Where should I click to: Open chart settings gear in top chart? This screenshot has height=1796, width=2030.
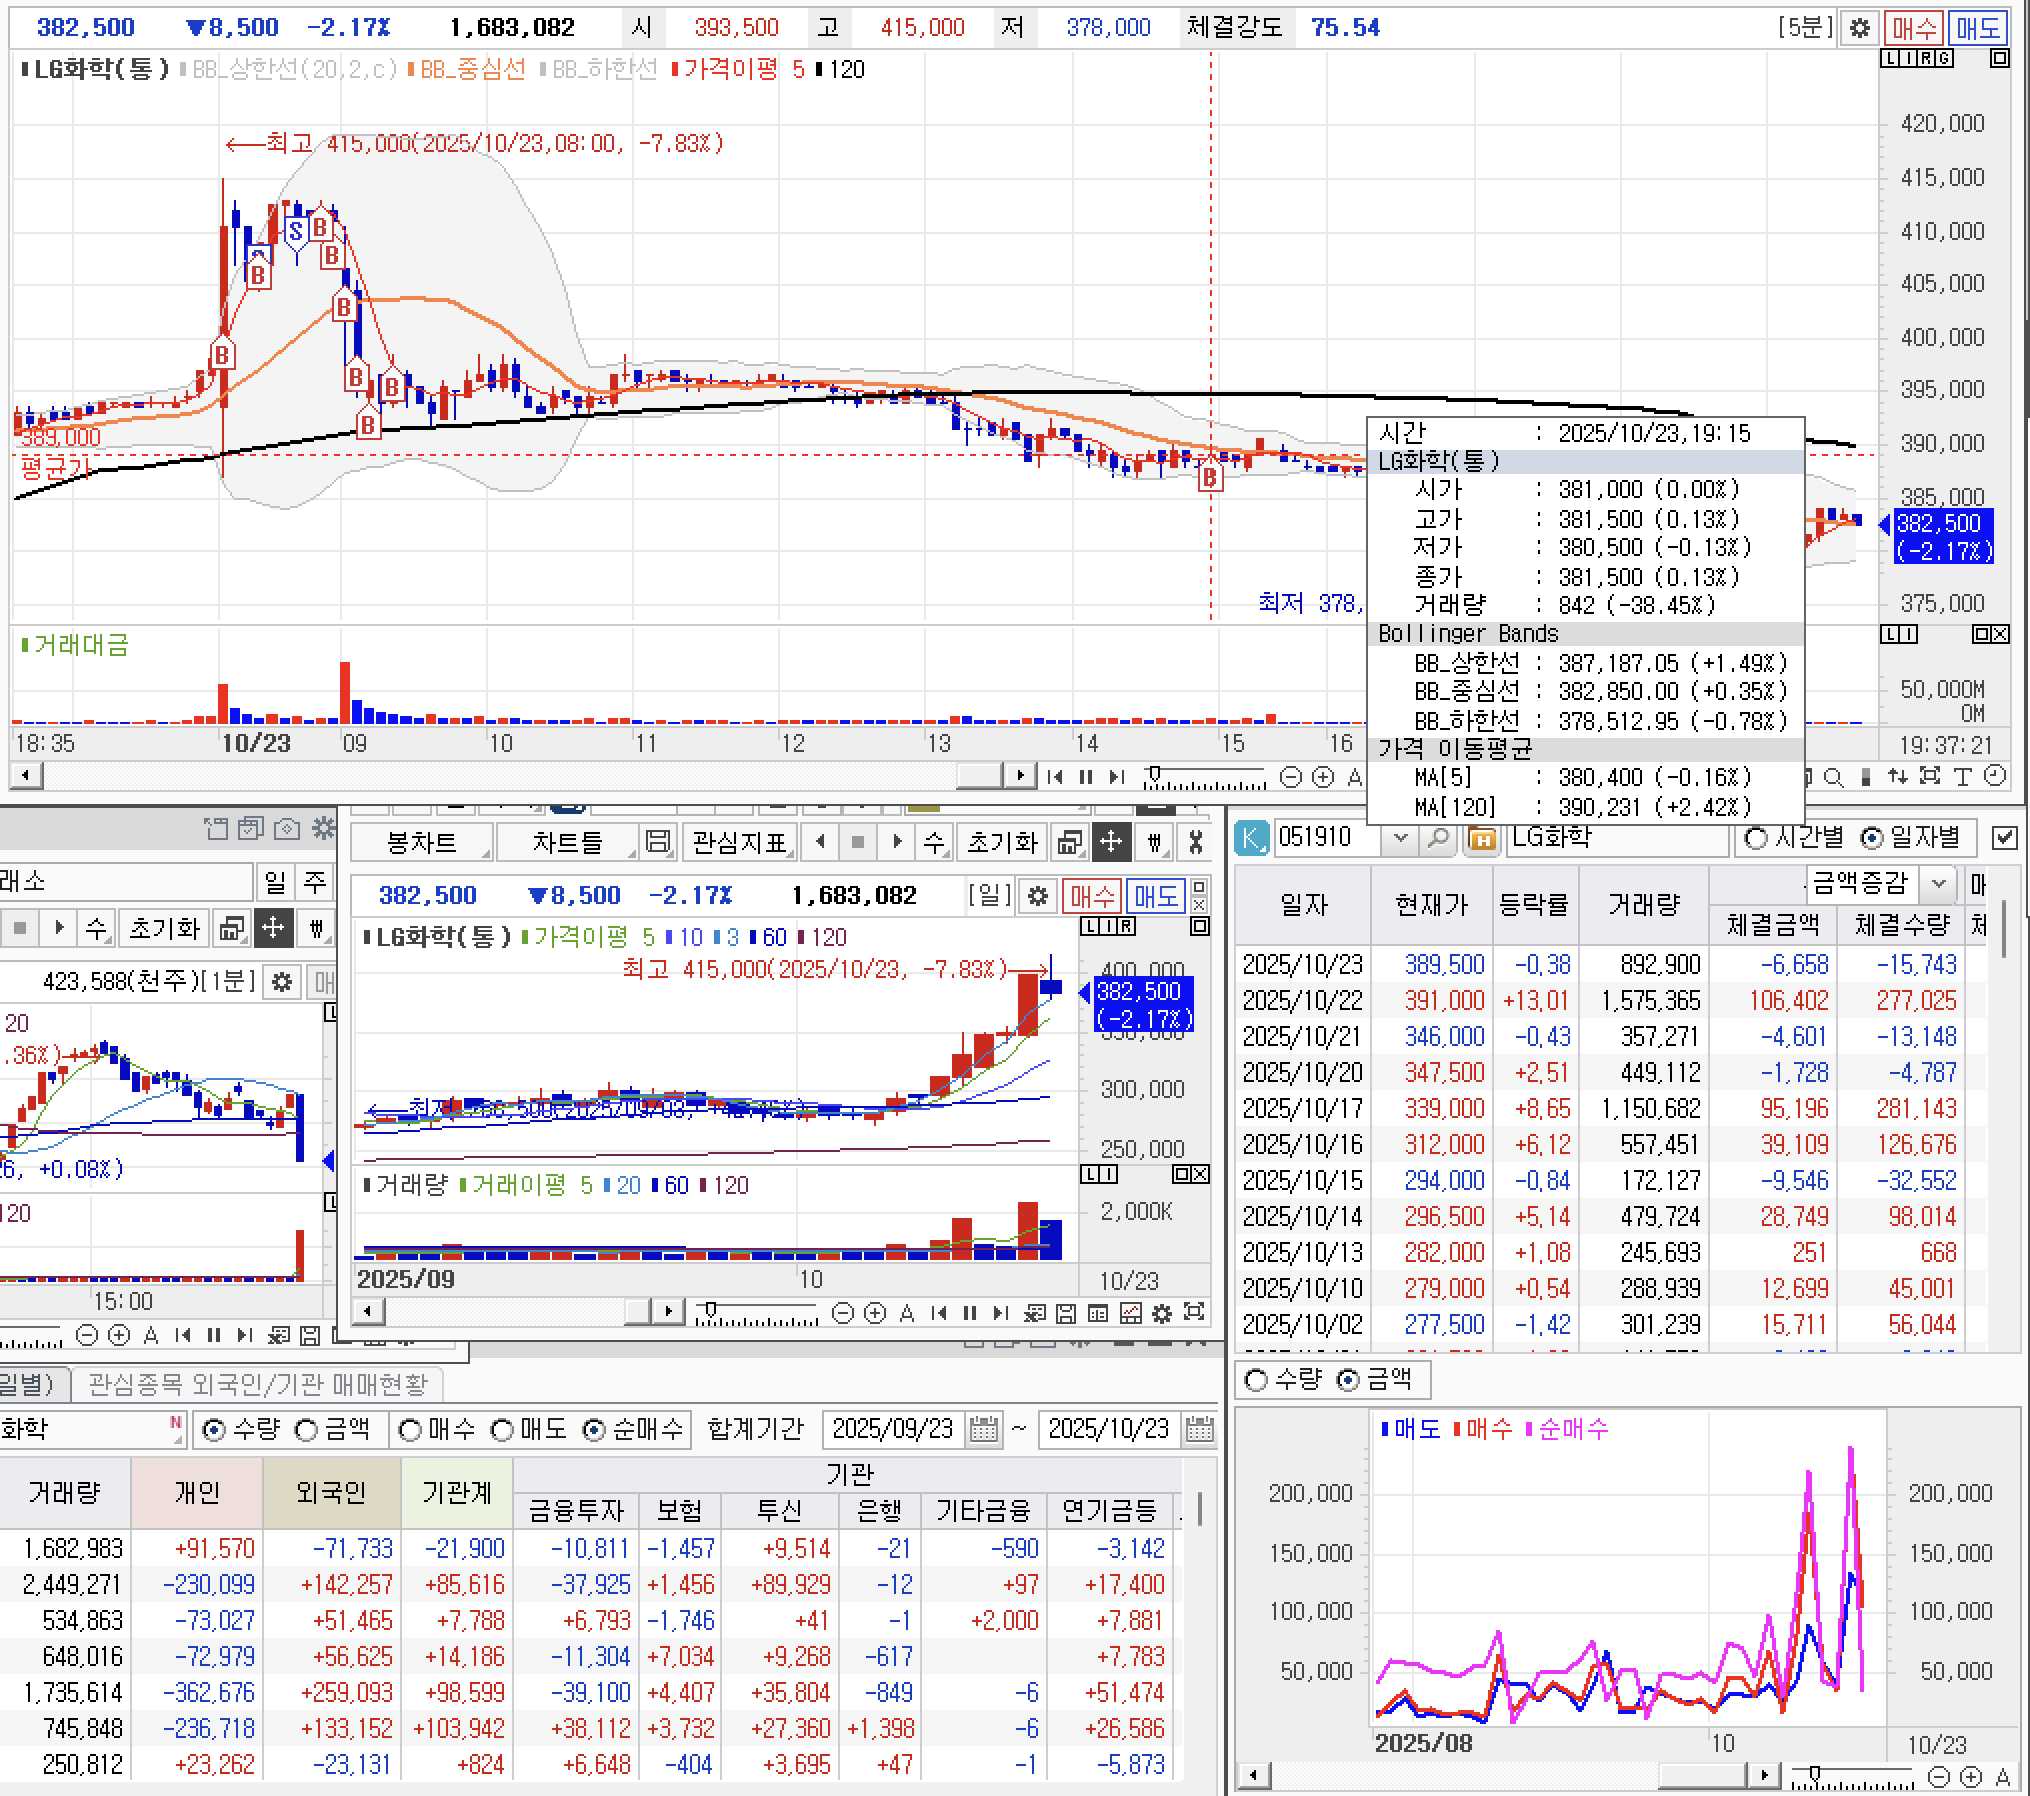coord(1859,28)
